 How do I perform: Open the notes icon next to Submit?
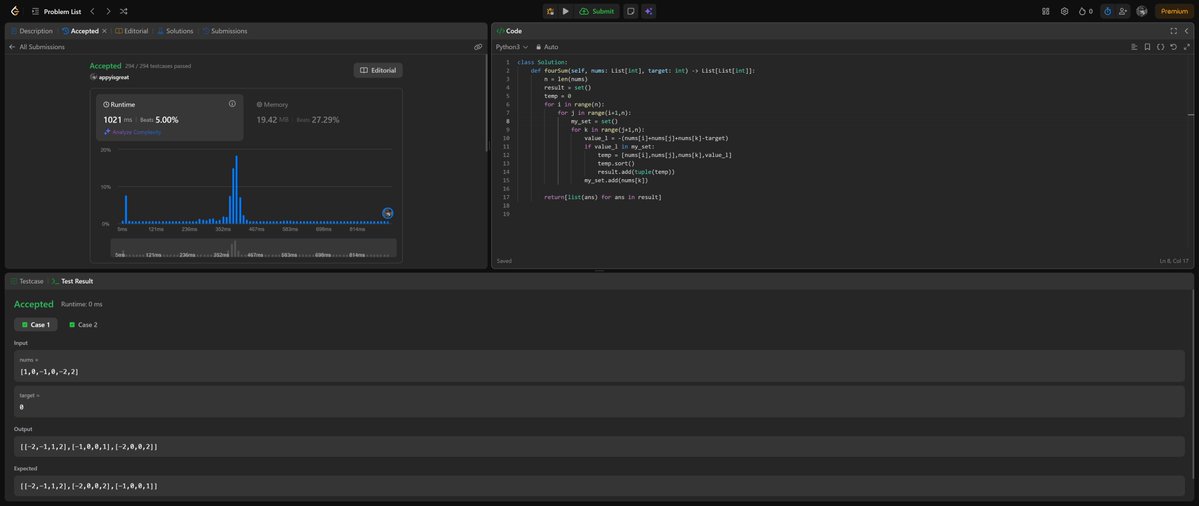pyautogui.click(x=630, y=11)
